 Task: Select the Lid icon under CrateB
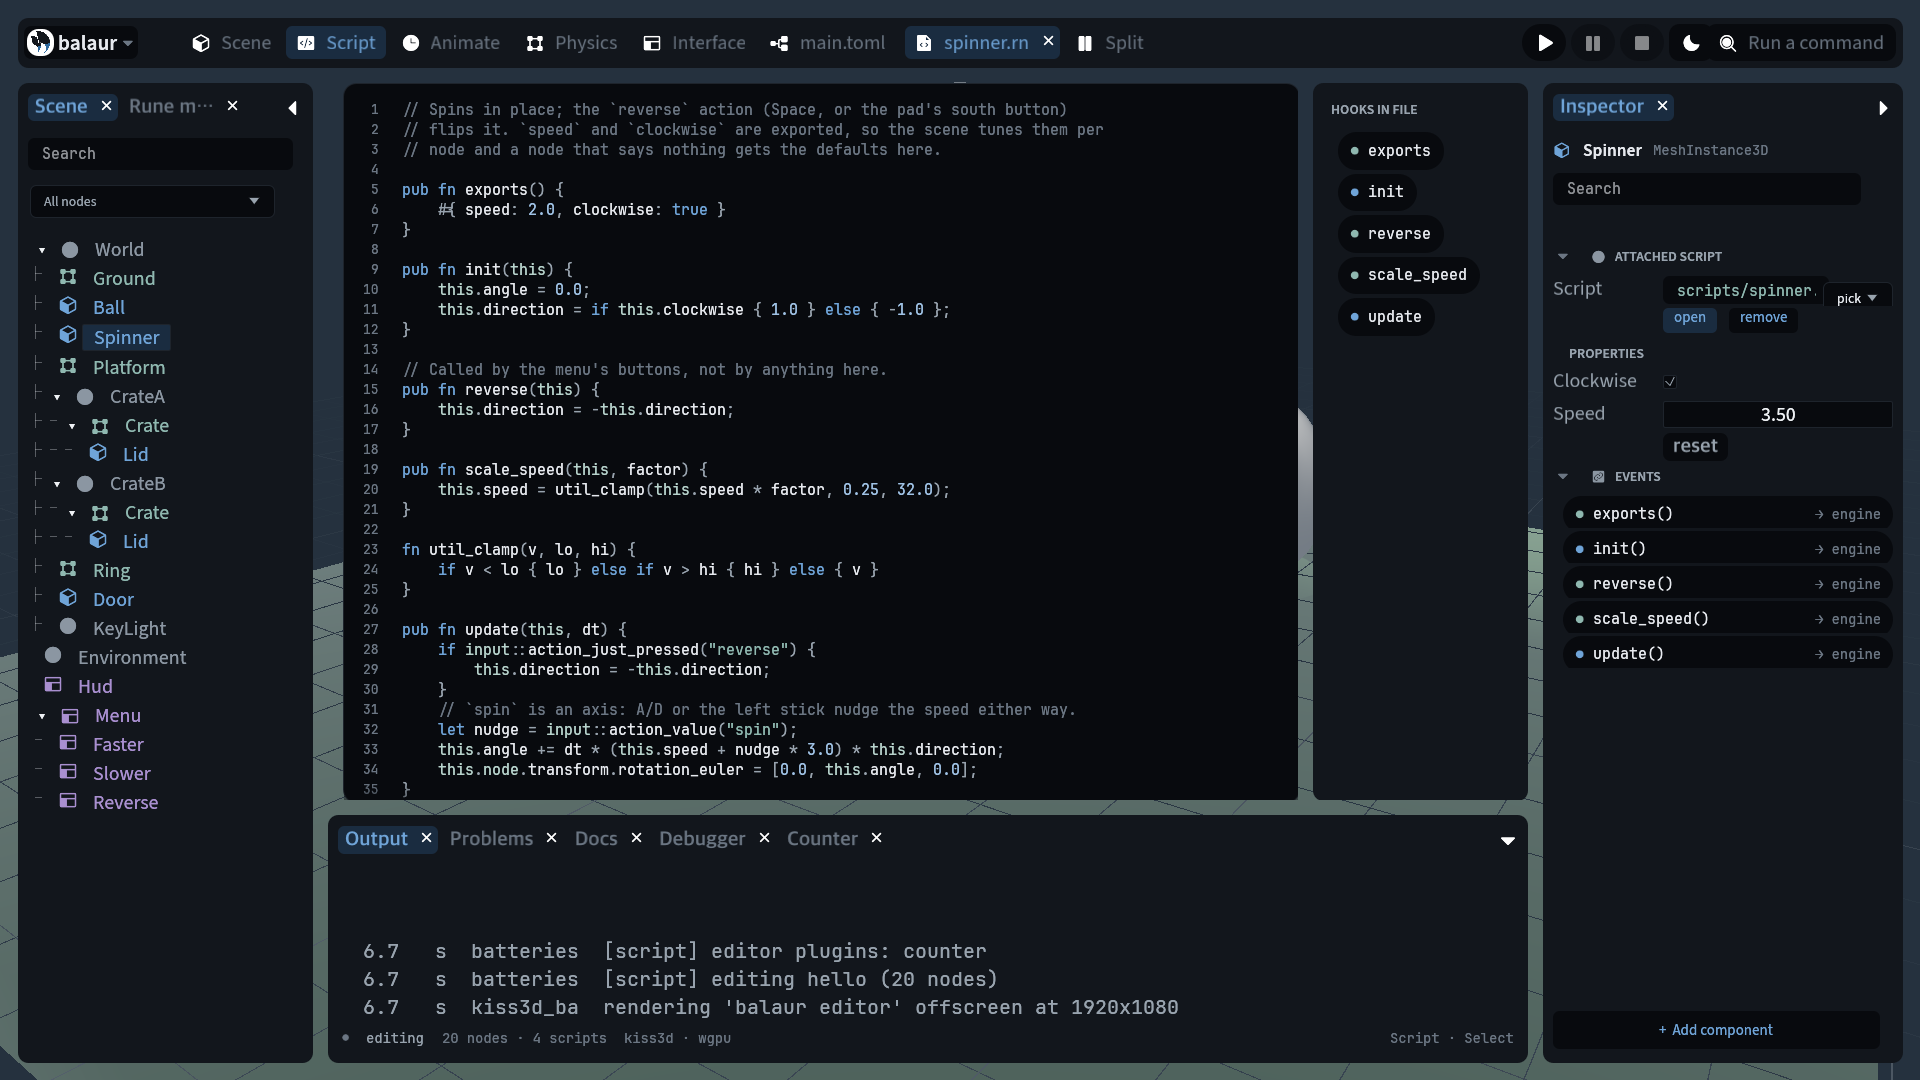pyautogui.click(x=98, y=539)
